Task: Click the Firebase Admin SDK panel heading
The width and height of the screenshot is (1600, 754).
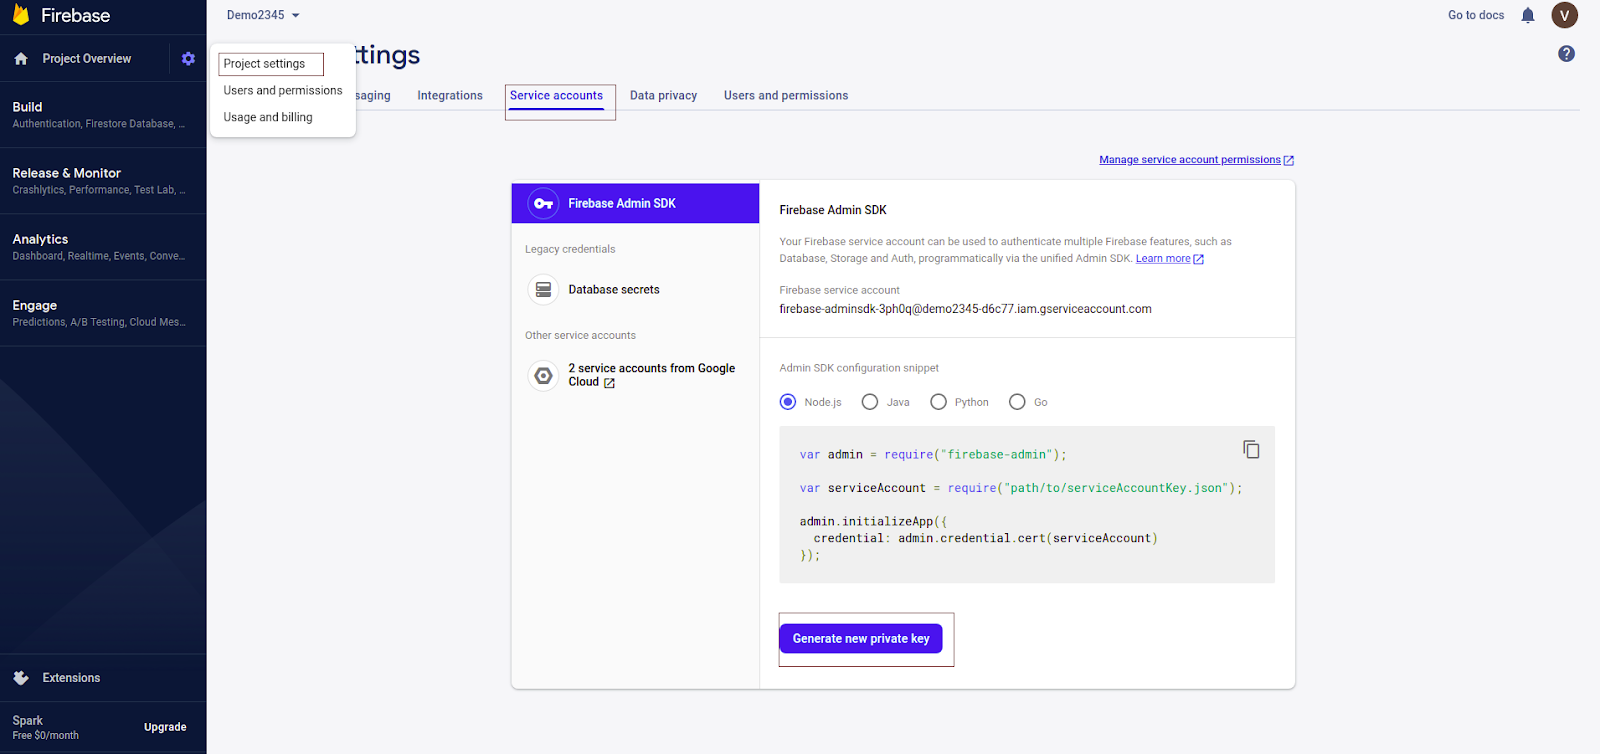Action: (833, 210)
